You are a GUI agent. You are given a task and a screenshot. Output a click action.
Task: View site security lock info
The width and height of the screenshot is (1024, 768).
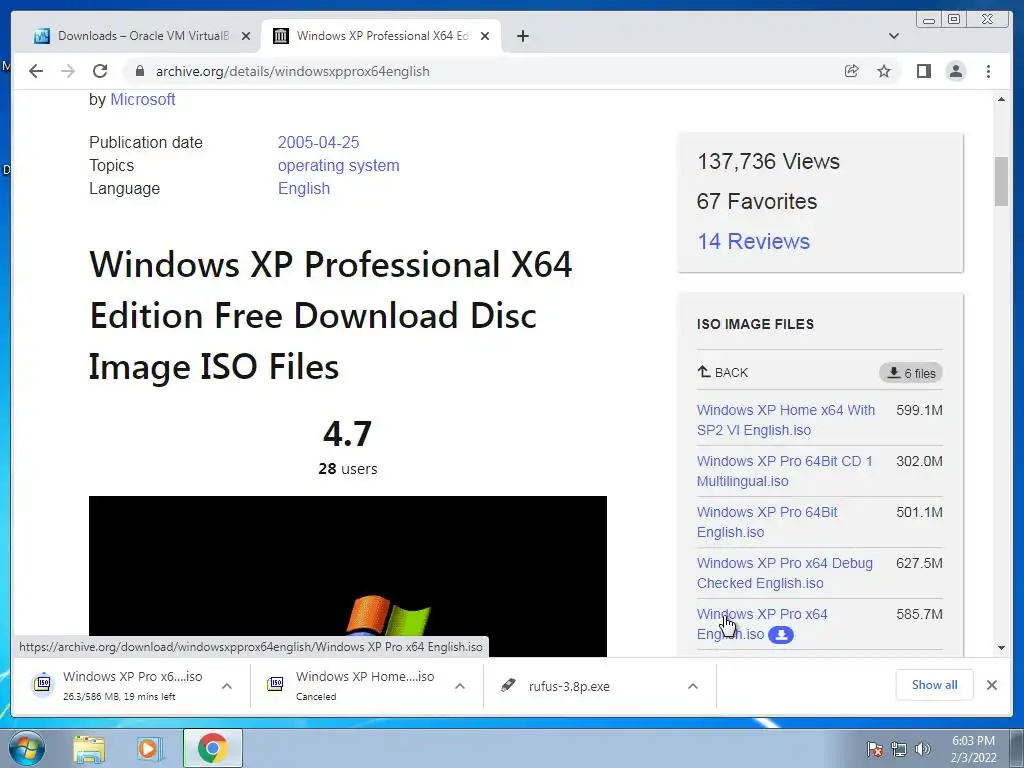pyautogui.click(x=139, y=71)
